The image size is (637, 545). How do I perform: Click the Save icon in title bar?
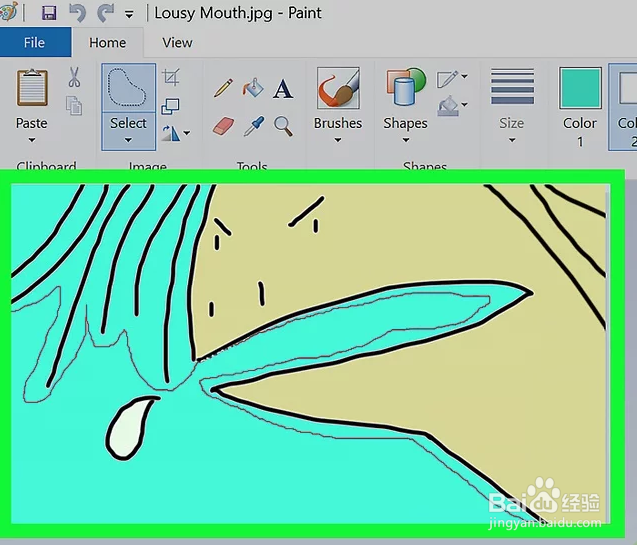49,13
